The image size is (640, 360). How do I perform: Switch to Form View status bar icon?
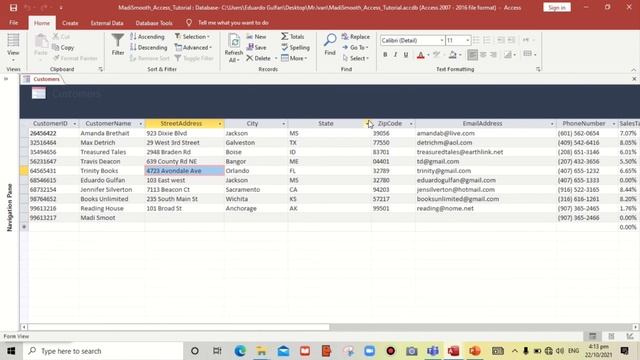tap(592, 336)
